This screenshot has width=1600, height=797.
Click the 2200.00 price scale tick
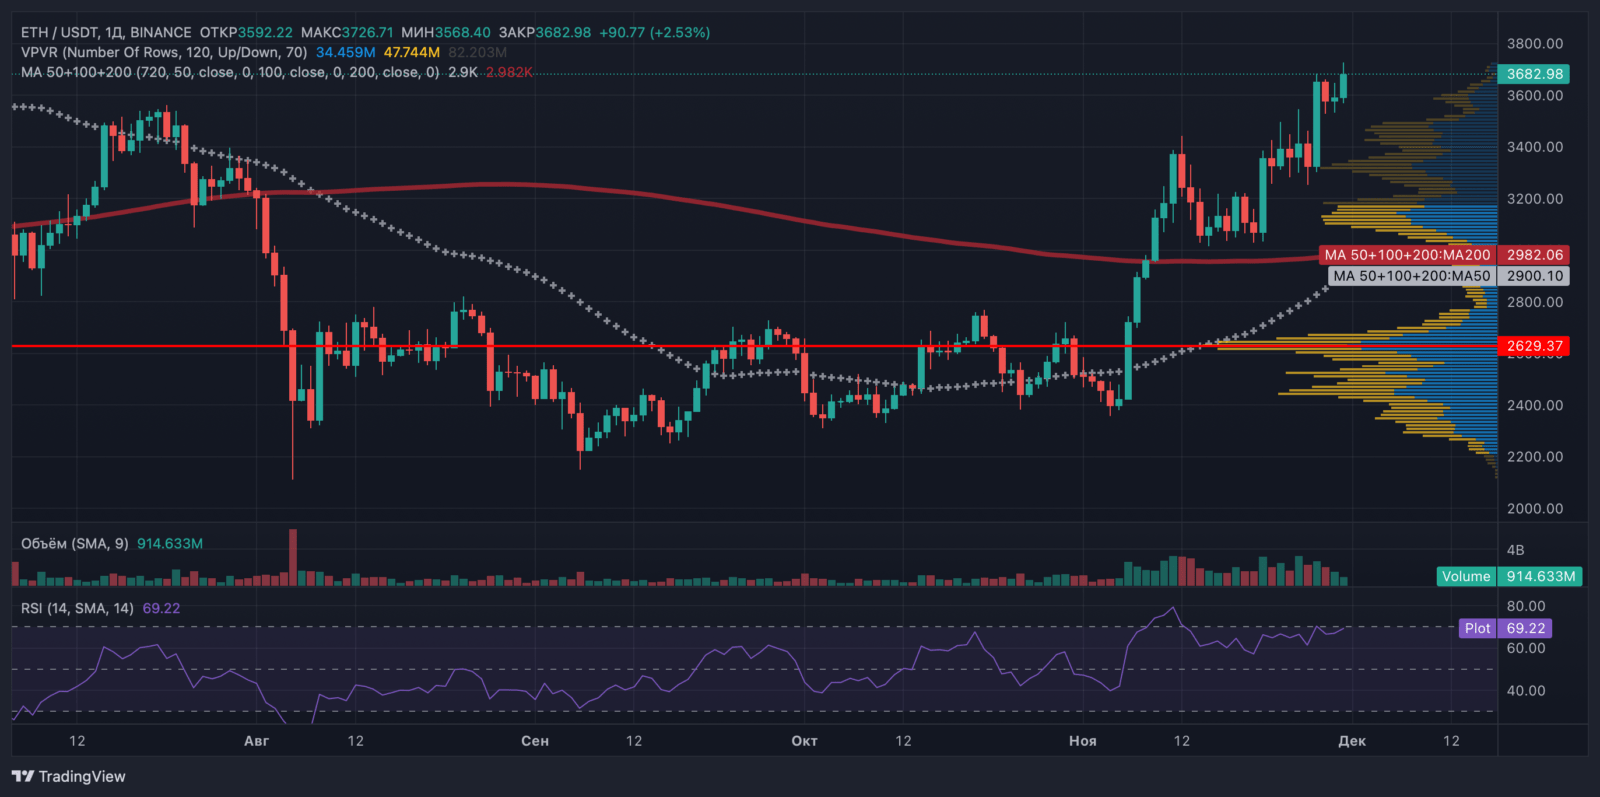[1535, 457]
